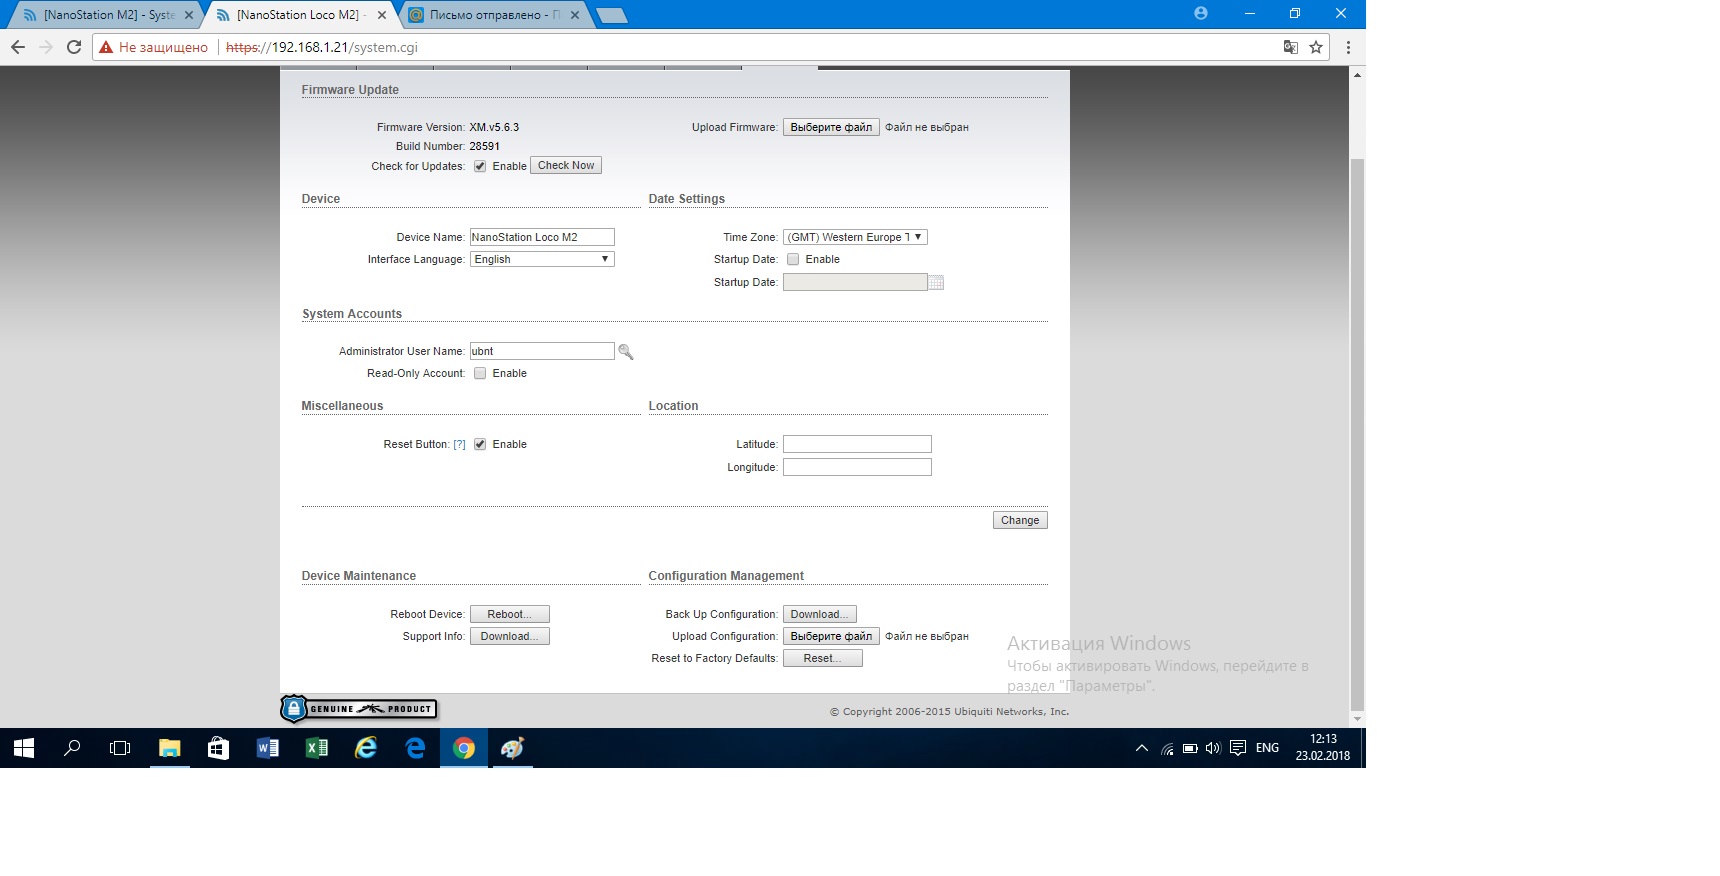1720x876 pixels.
Task: Open Windows search from the taskbar
Action: tap(72, 748)
